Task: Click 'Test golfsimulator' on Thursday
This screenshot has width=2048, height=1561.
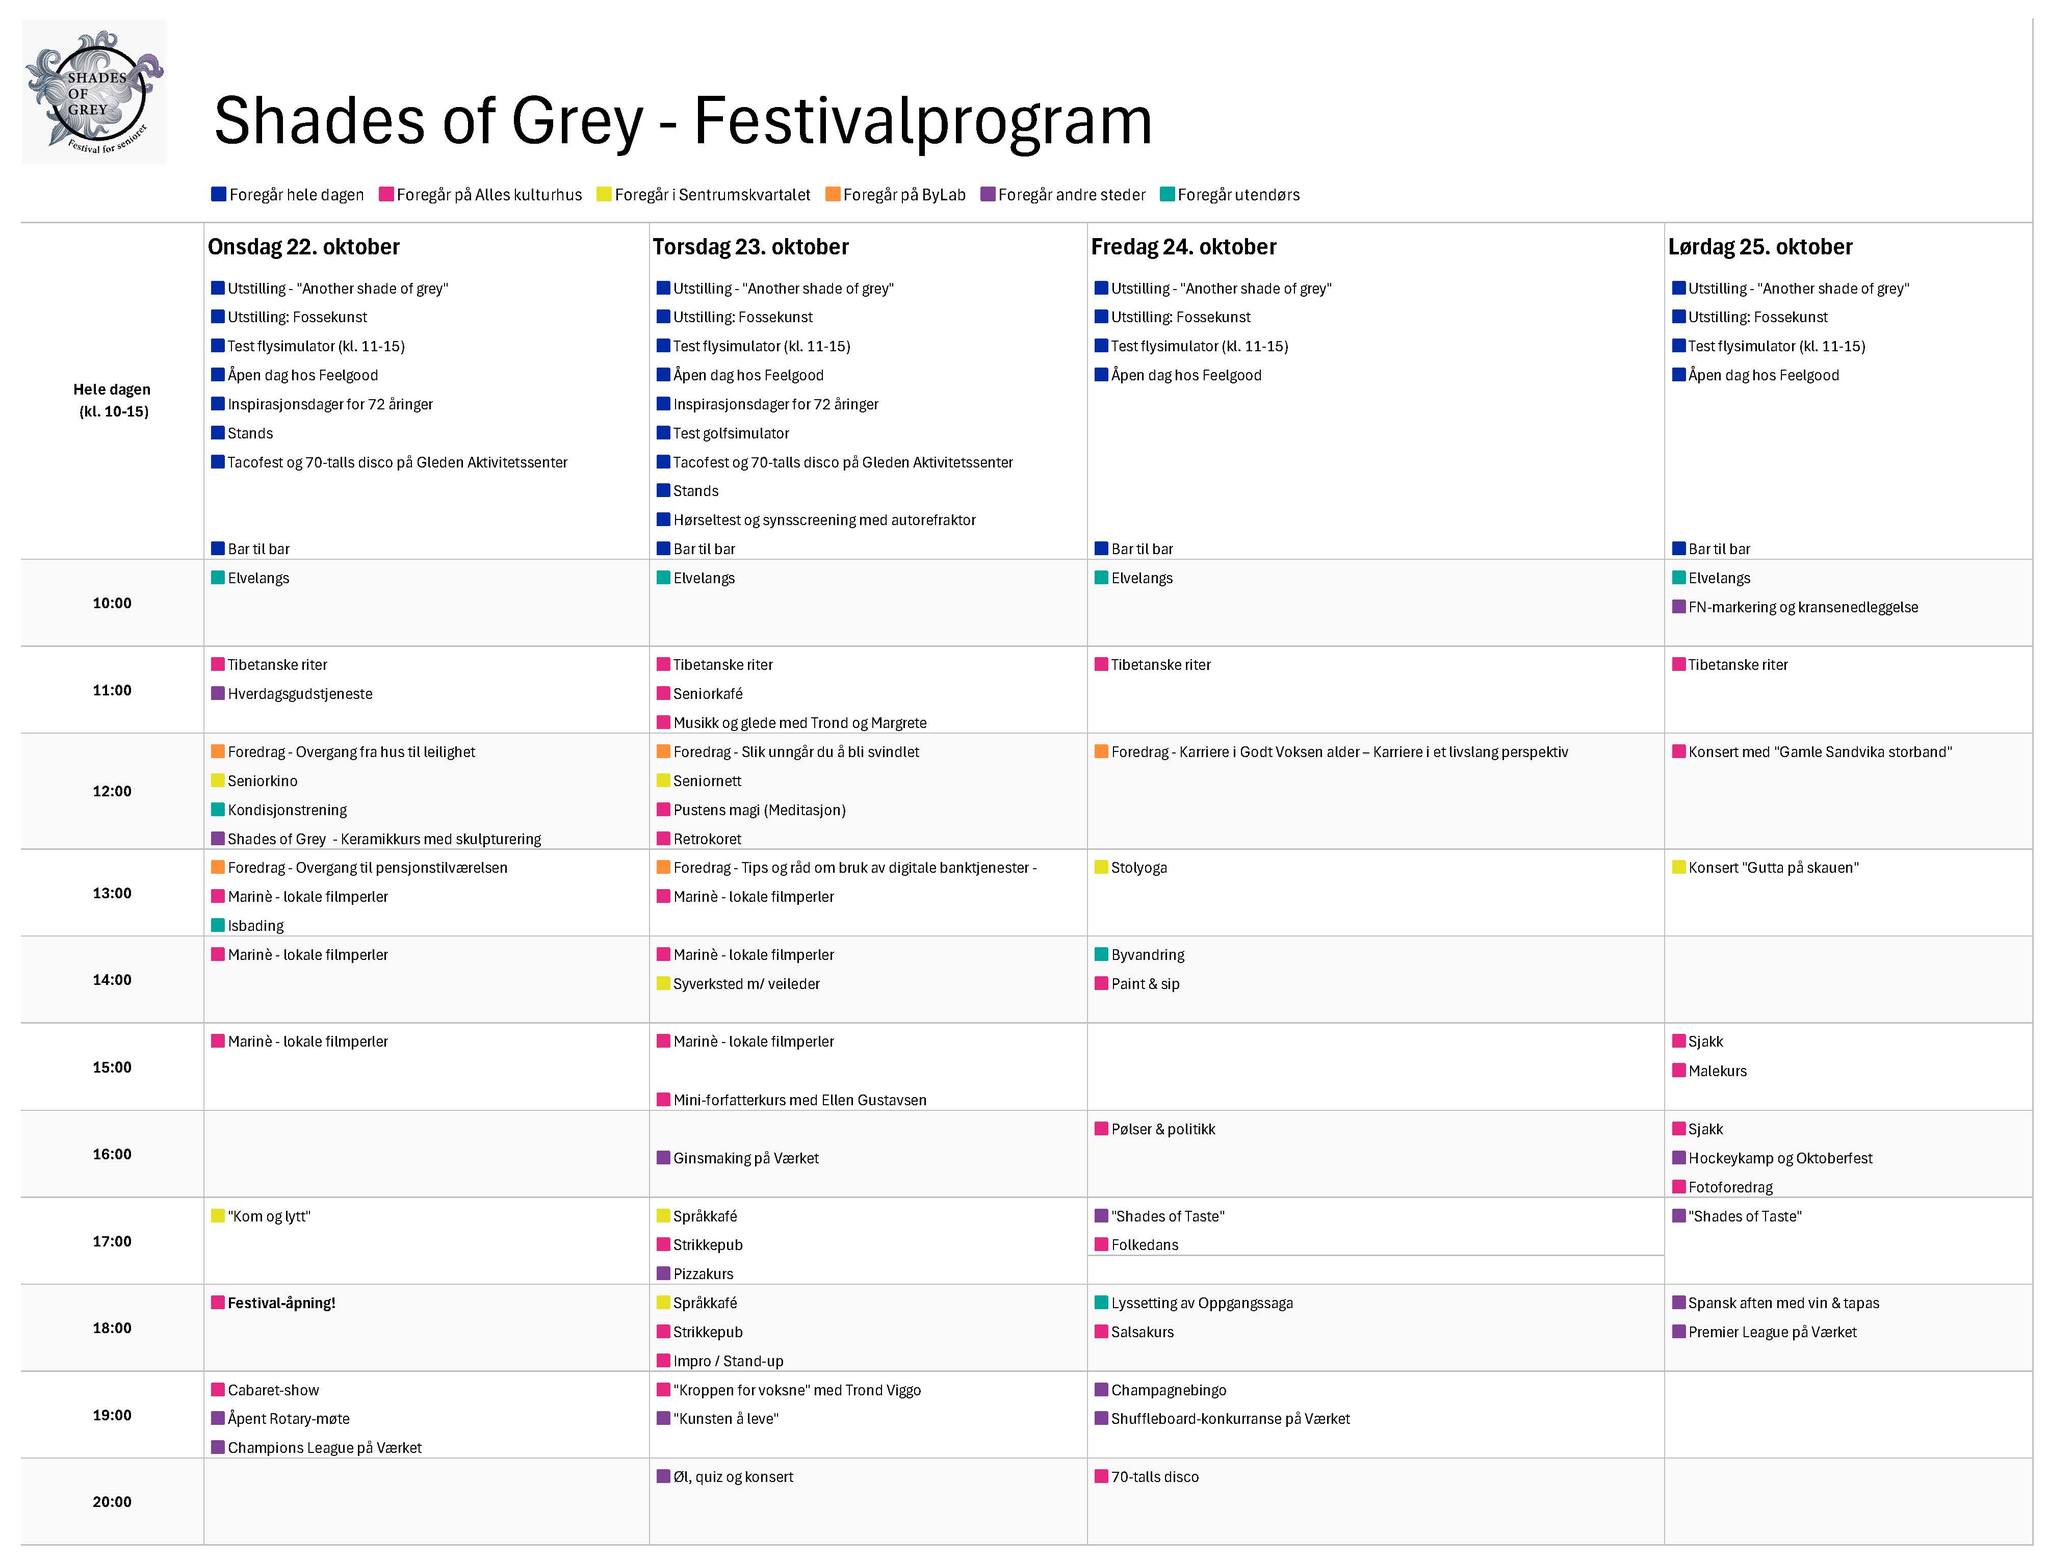Action: [x=731, y=433]
